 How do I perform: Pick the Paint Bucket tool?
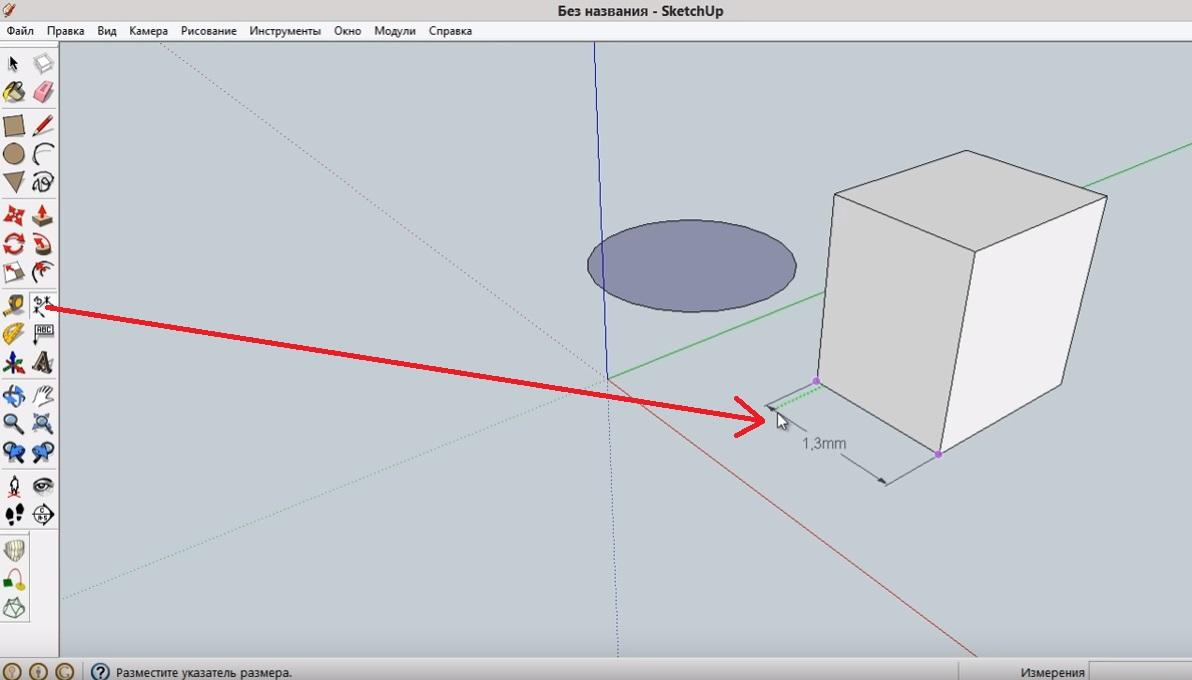(x=14, y=93)
